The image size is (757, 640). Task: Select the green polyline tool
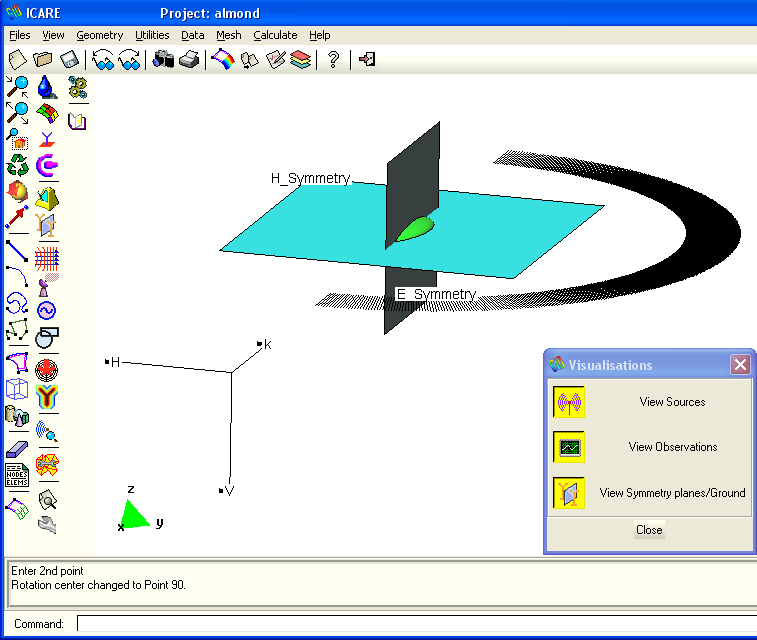(17, 329)
